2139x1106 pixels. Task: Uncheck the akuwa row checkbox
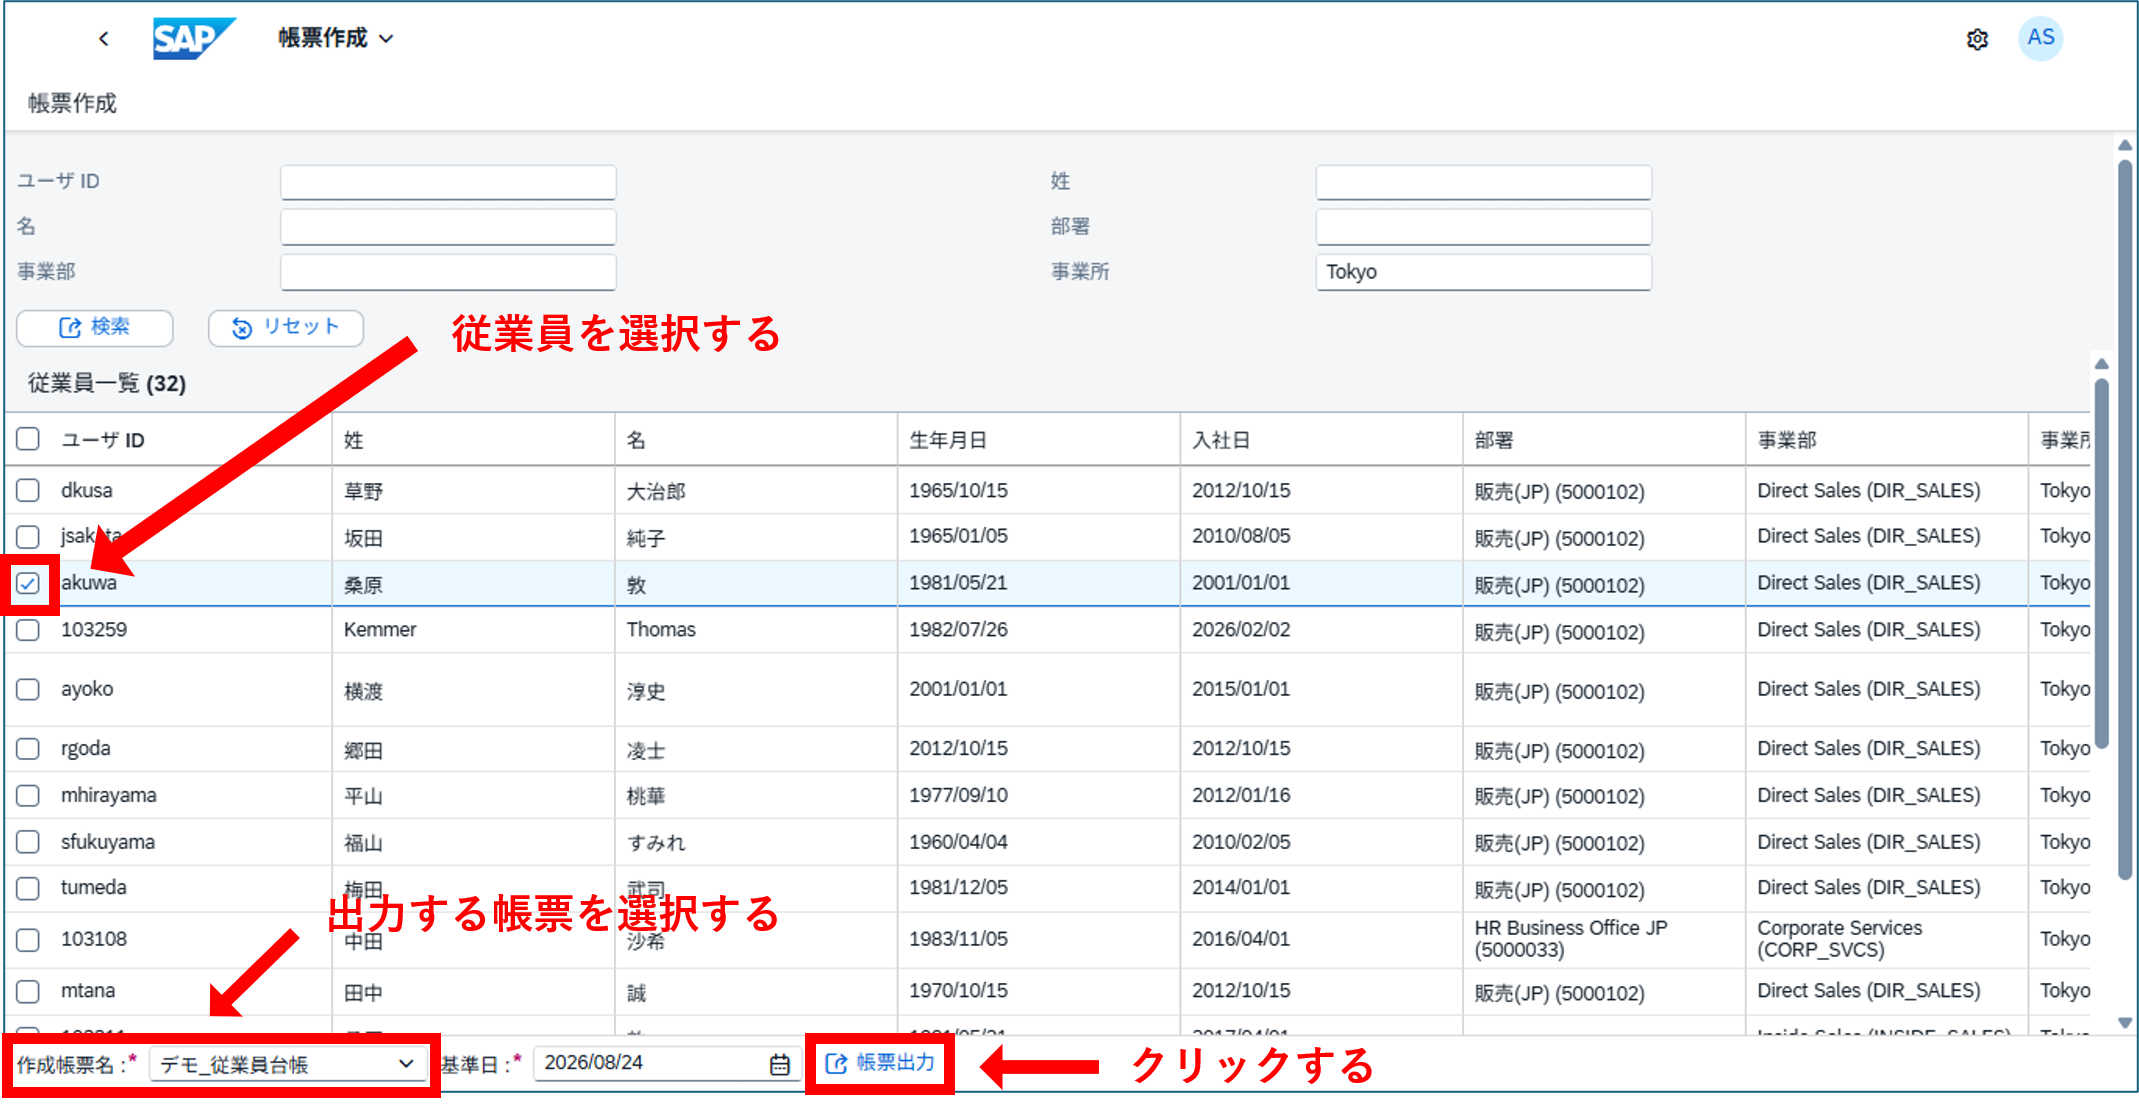point(28,583)
